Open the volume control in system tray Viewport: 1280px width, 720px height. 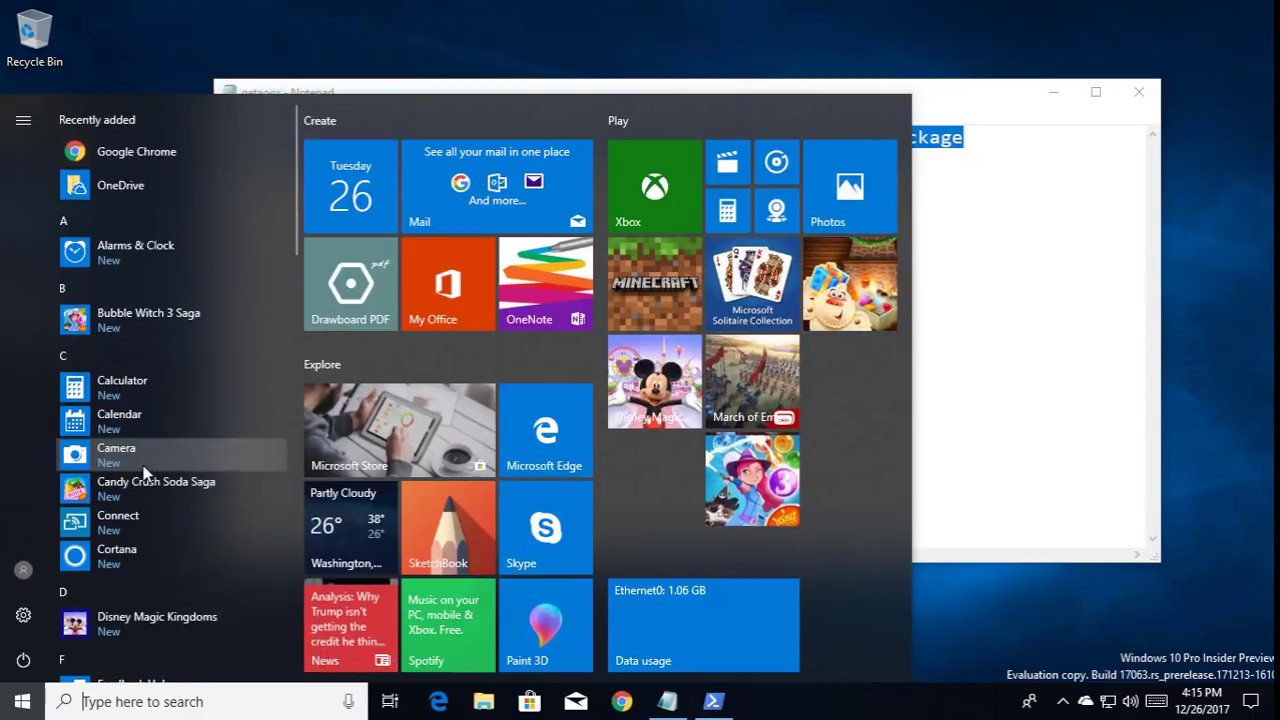coord(1131,701)
